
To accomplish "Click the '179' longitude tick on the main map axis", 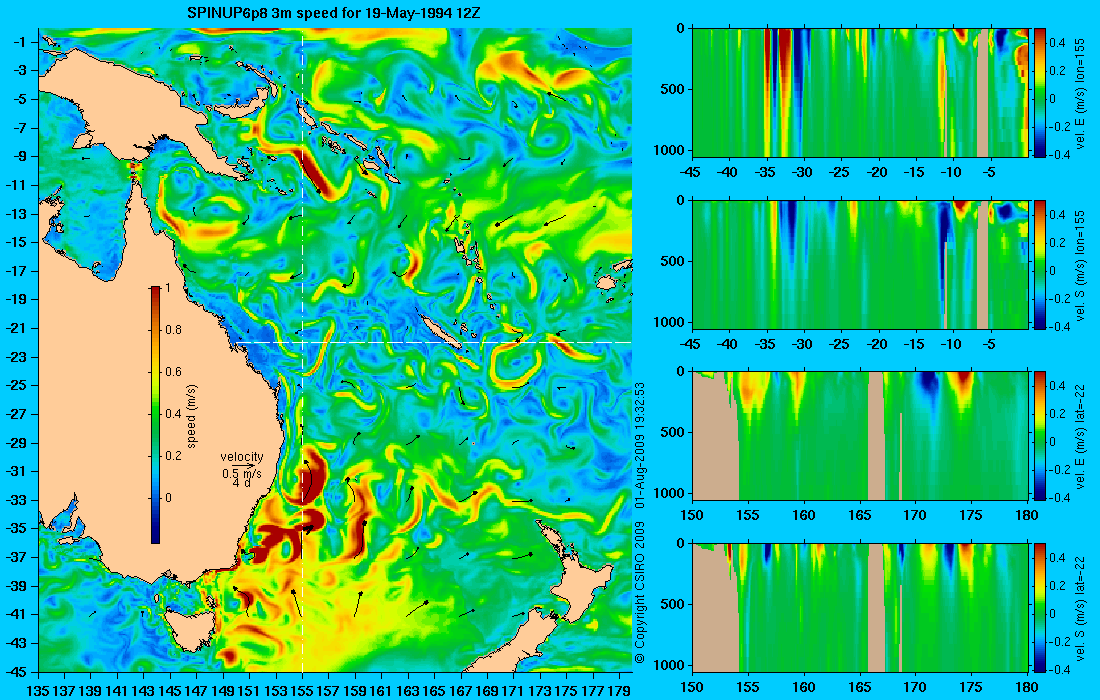I will click(x=619, y=691).
